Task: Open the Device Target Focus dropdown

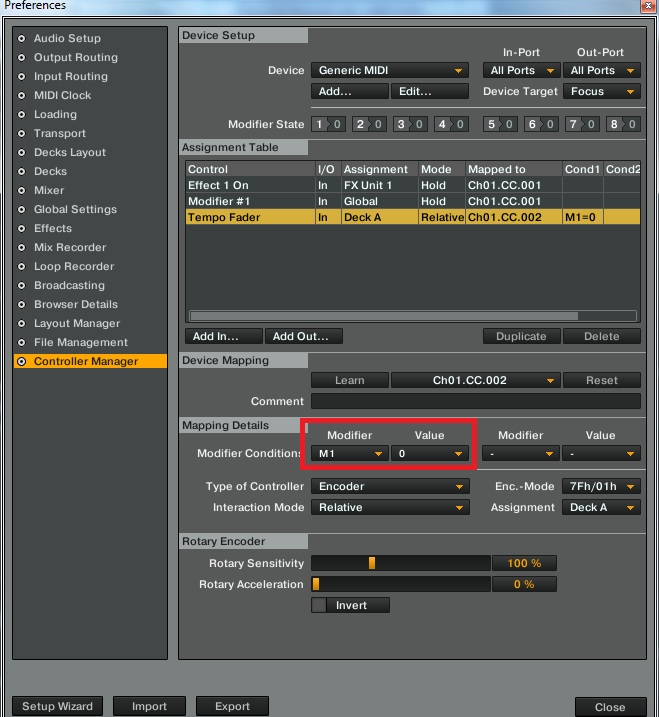Action: [x=601, y=91]
